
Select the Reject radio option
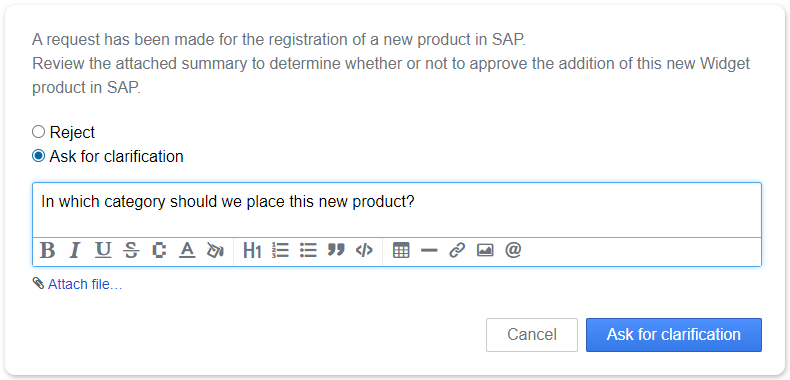click(x=38, y=132)
